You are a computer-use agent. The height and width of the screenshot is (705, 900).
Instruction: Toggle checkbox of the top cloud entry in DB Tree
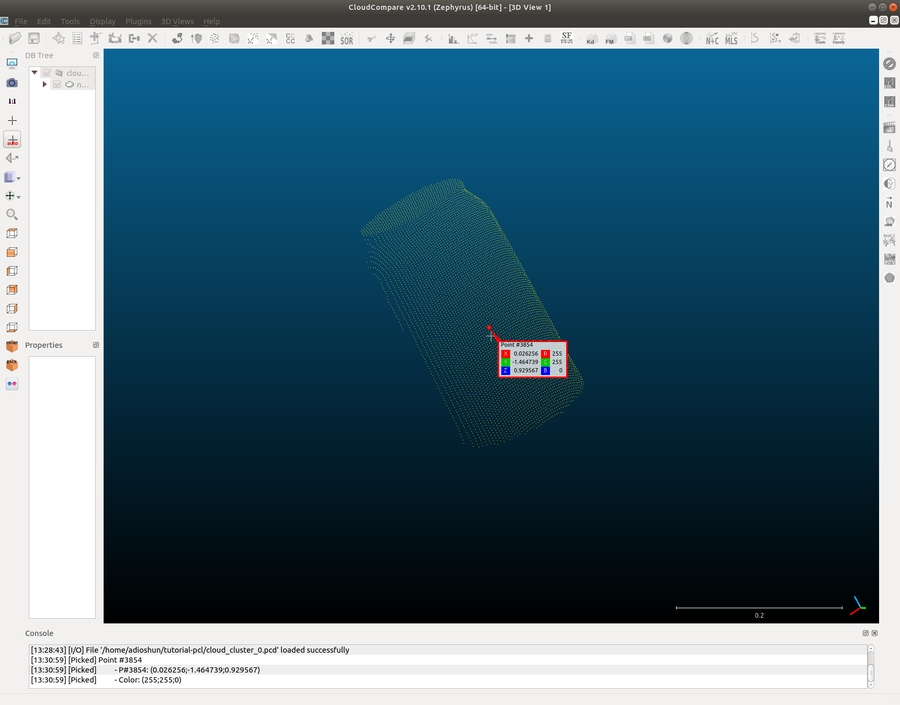(x=46, y=73)
